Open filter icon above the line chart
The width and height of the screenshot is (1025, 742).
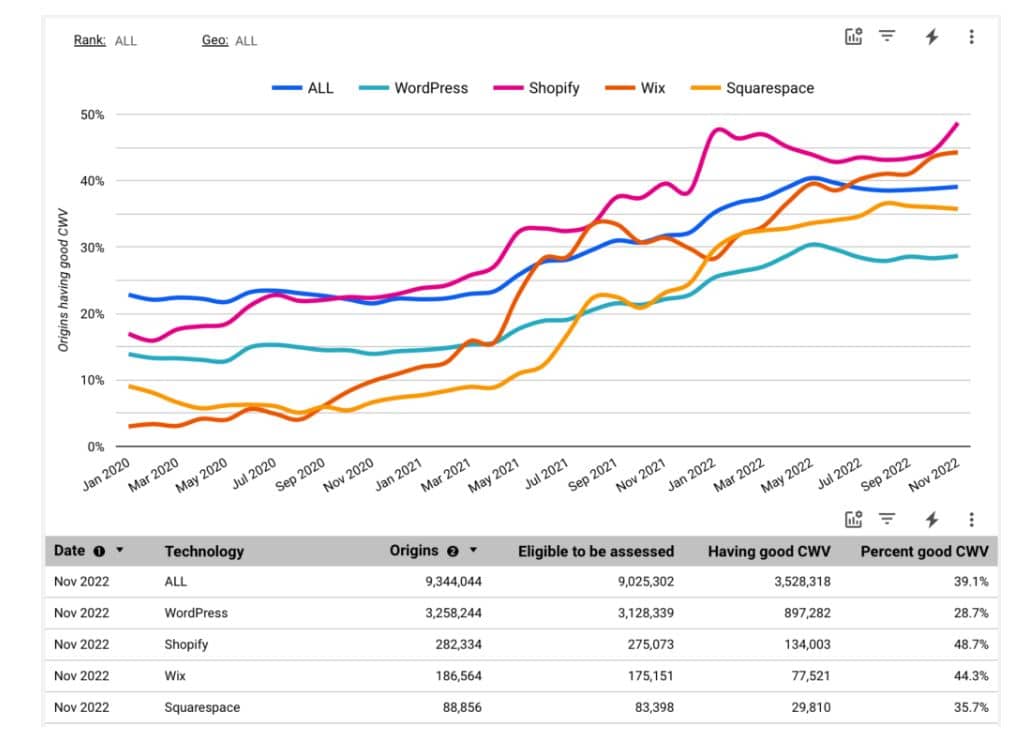886,36
